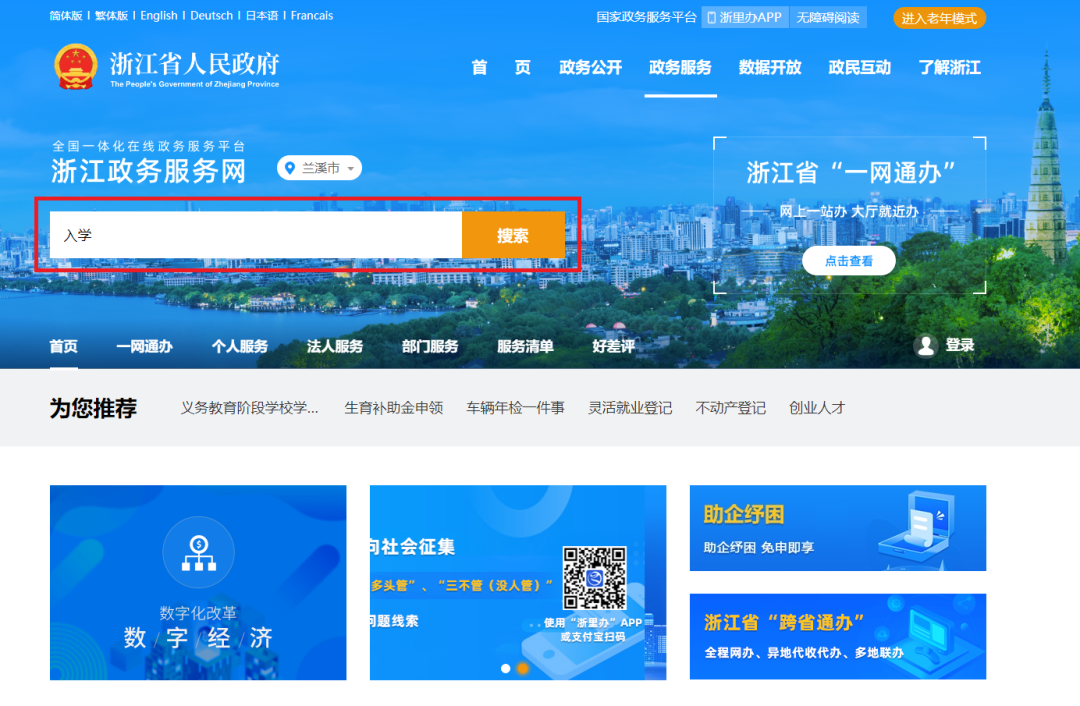Open 生育补助金申领 recommendation
Viewport: 1080px width, 706px height.
(x=393, y=408)
